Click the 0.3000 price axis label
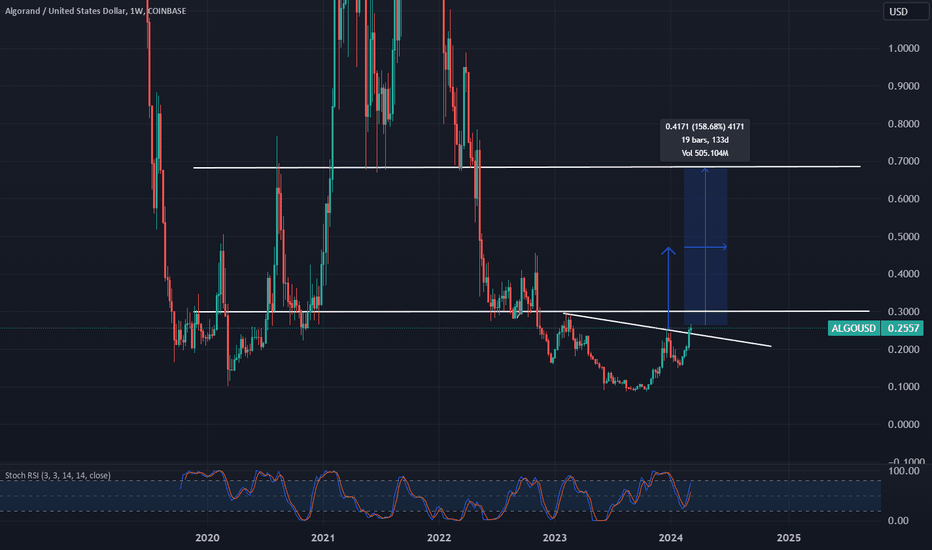Screen dimensions: 932x550 [x=903, y=312]
